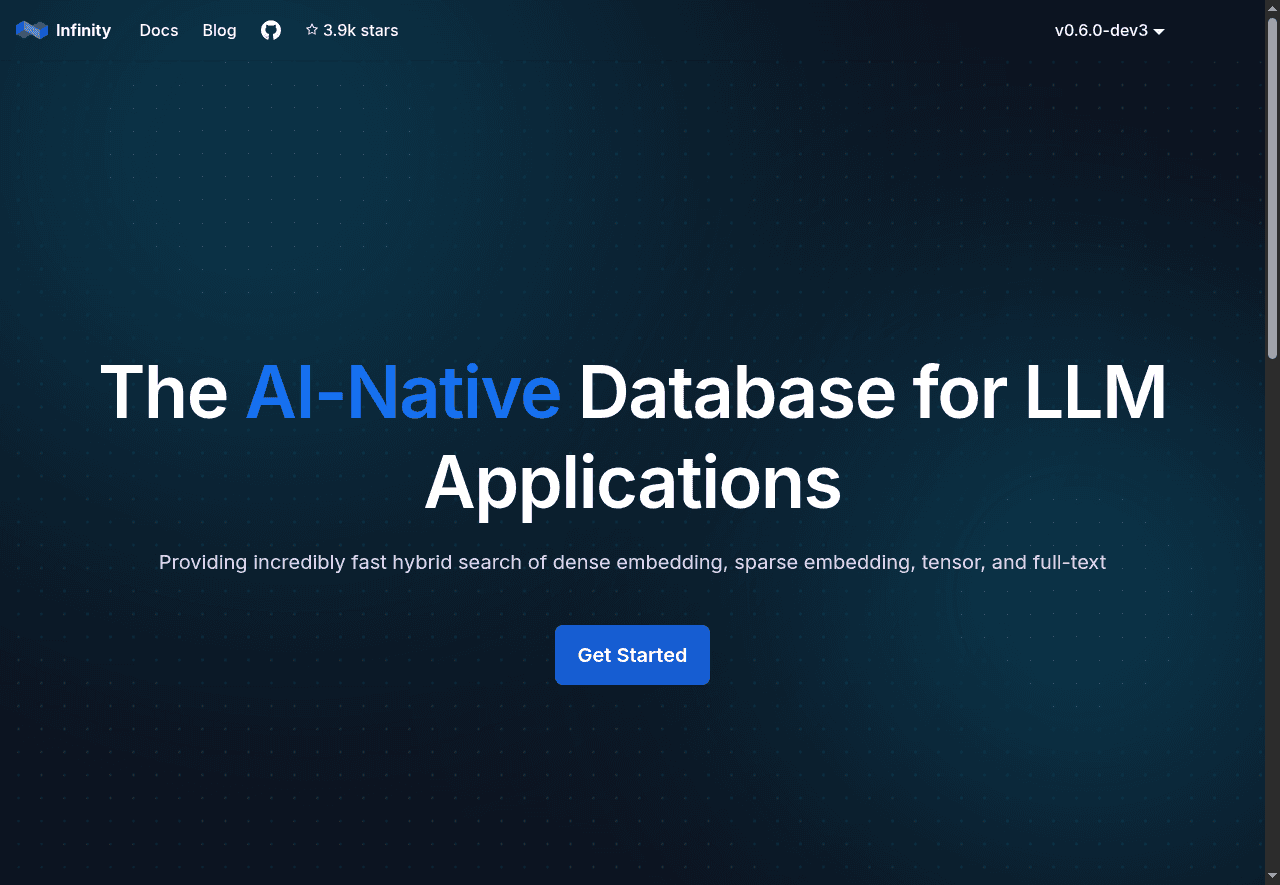
Task: Click the Infinity brand name text
Action: coord(83,31)
